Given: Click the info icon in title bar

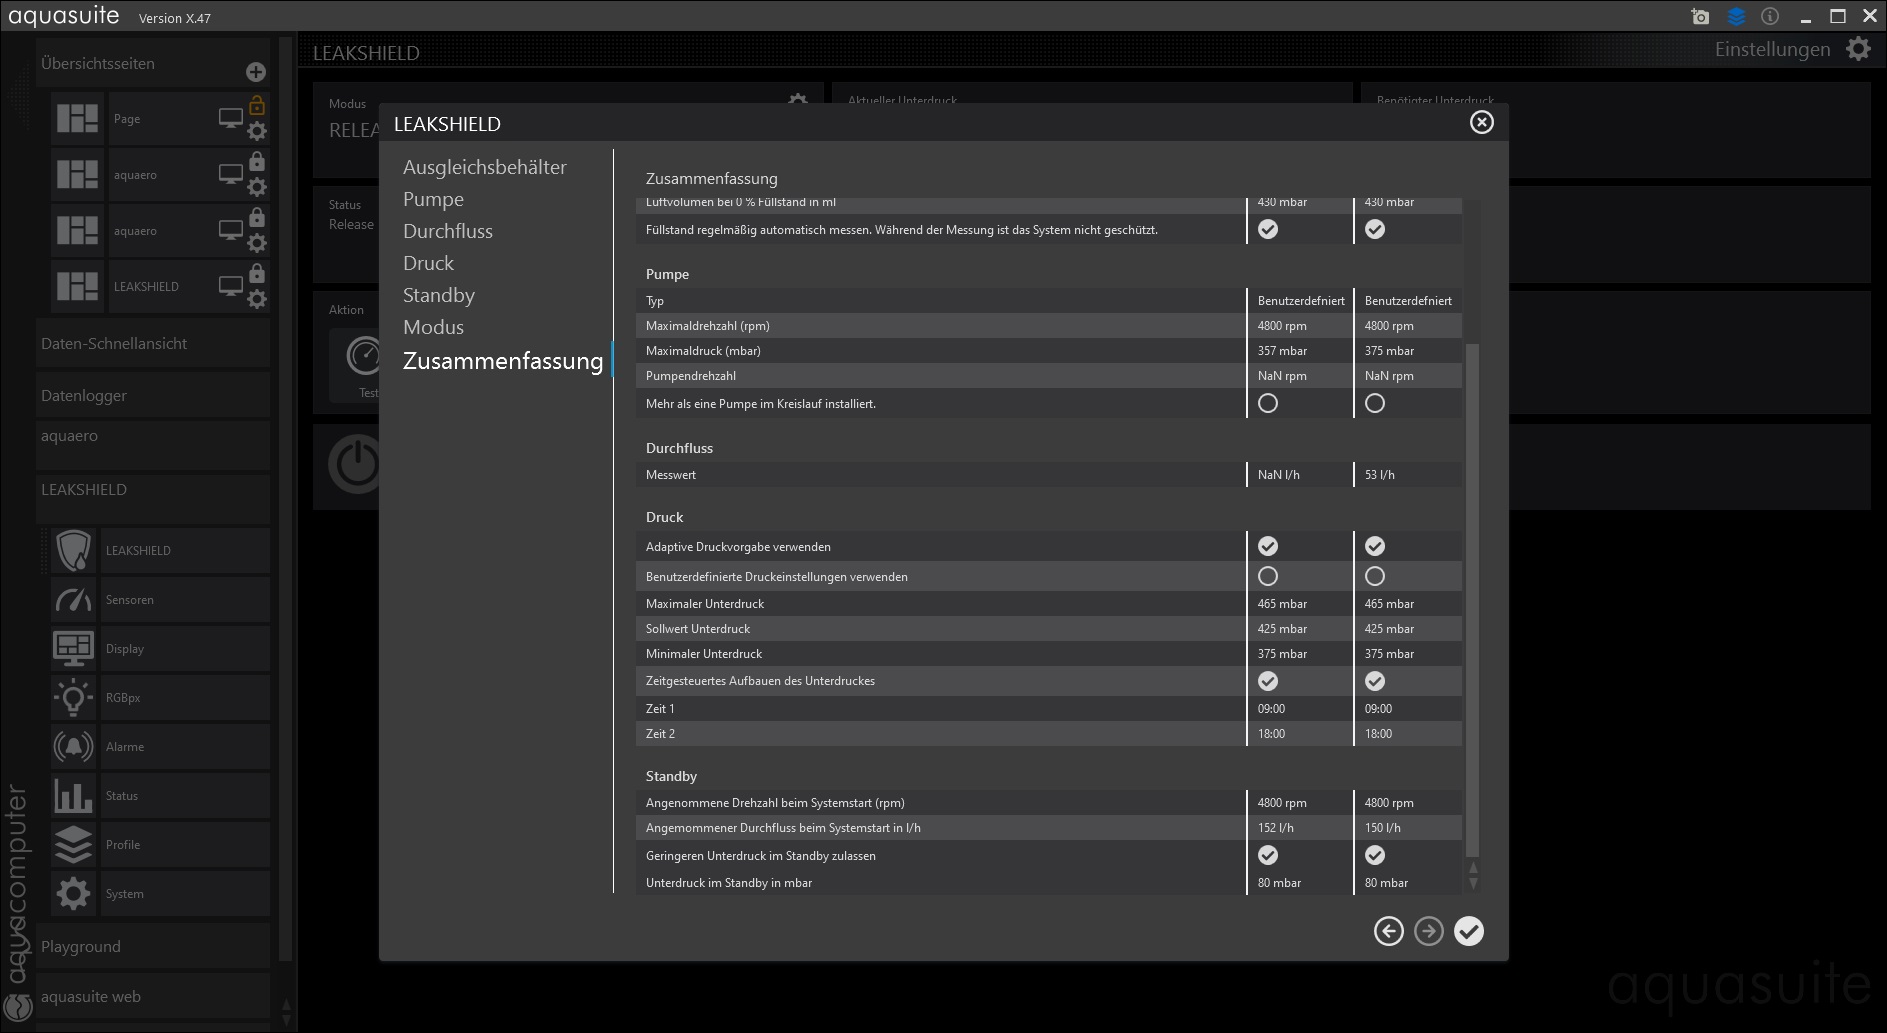Looking at the screenshot, I should (1770, 17).
